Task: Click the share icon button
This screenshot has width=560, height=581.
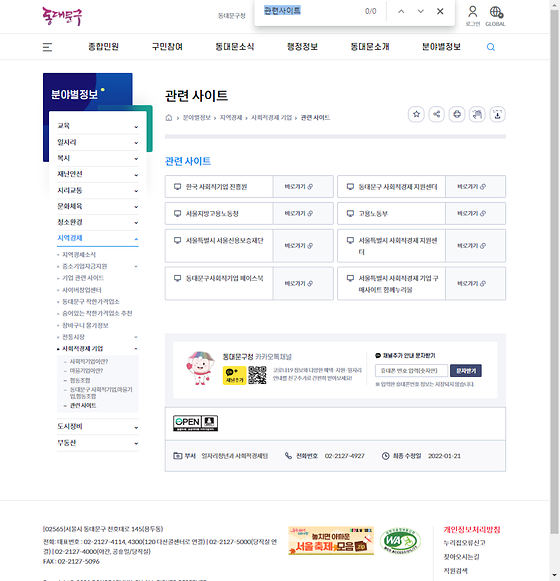Action: [437, 114]
